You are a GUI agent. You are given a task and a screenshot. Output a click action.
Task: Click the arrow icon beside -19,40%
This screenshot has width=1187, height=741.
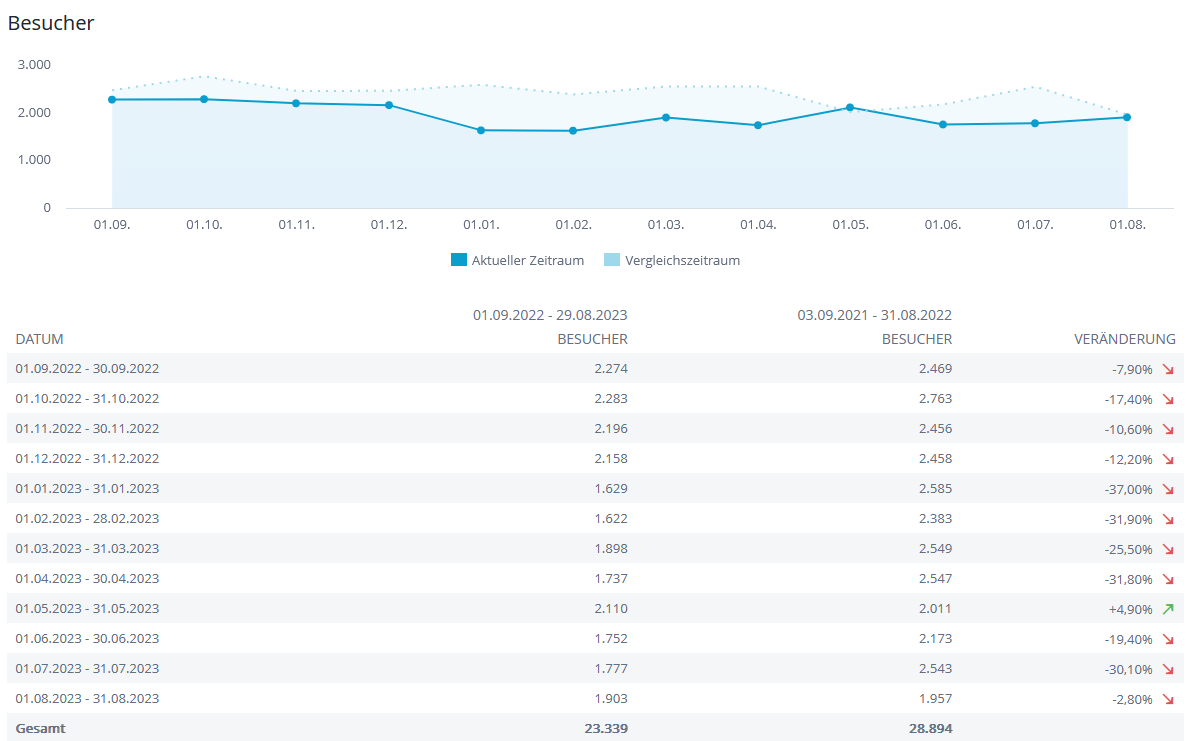click(1167, 639)
